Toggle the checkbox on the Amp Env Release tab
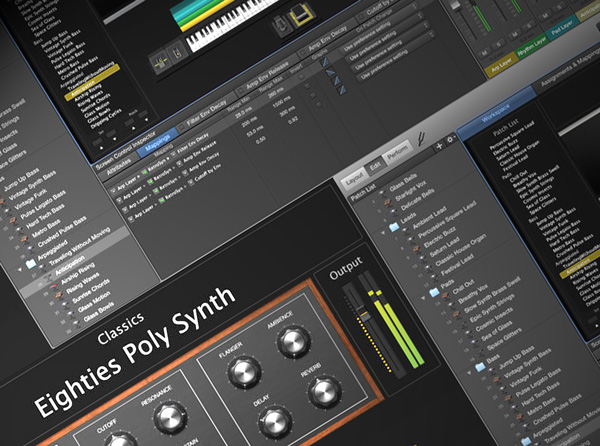600x446 pixels. [x=242, y=91]
